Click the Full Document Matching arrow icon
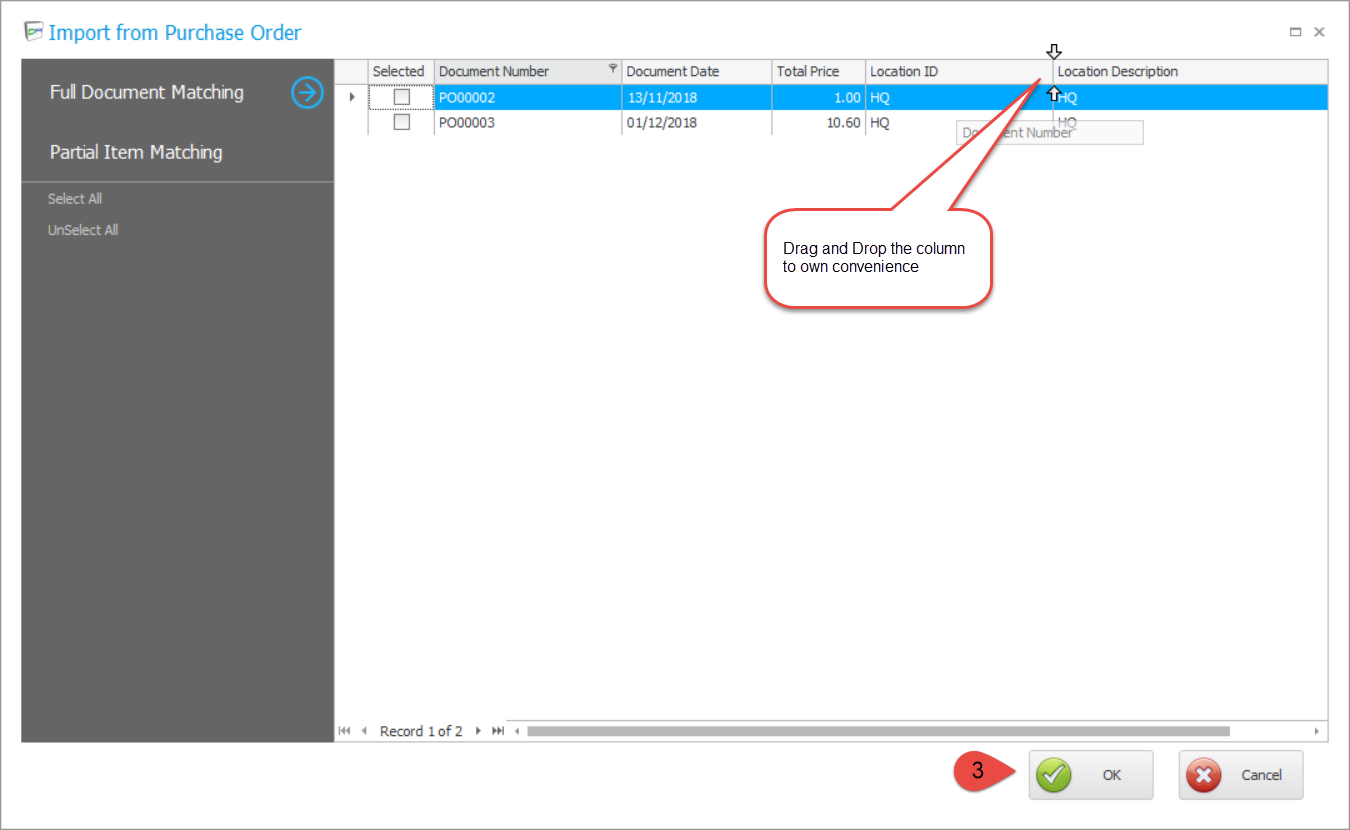Screen dimensions: 1350x830 pyautogui.click(x=308, y=93)
